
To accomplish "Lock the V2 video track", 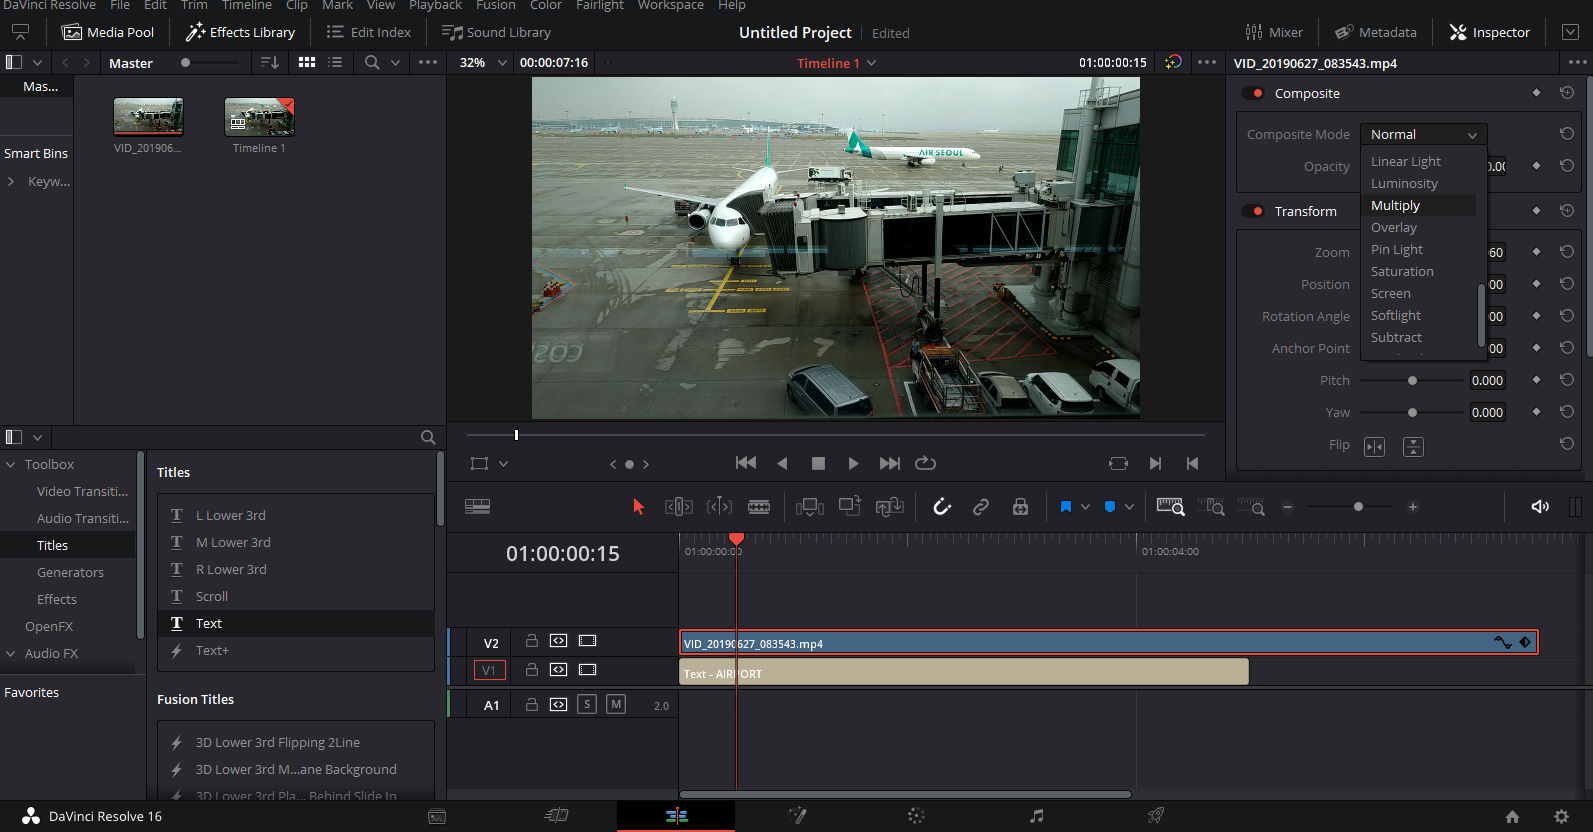I will click(532, 641).
